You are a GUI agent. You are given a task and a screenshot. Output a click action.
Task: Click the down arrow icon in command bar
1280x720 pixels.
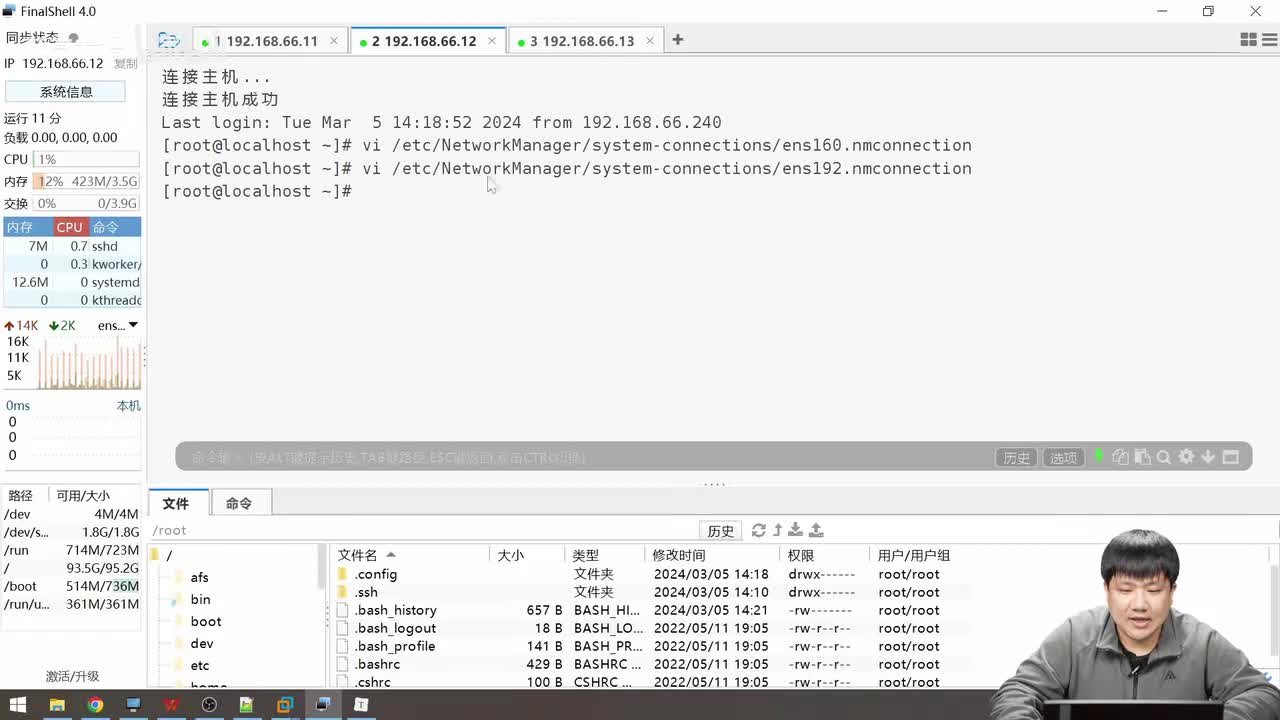point(1208,457)
